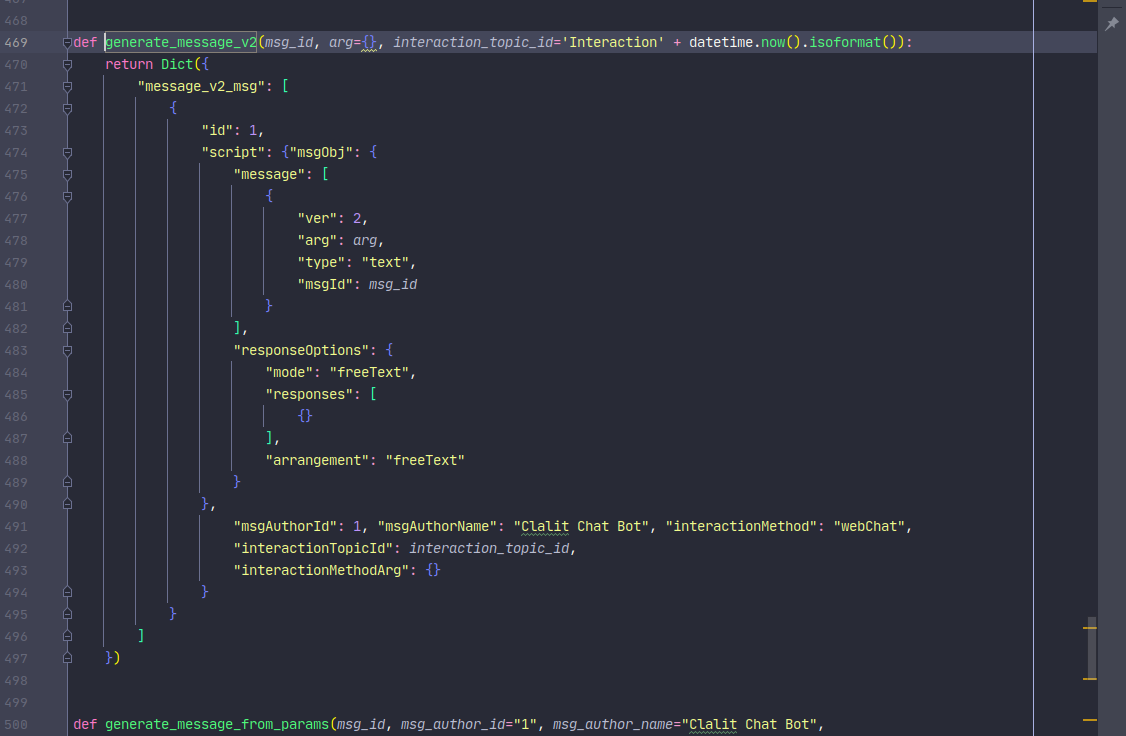Image resolution: width=1126 pixels, height=736 pixels.
Task: Click the "interactionMethodArg" key
Action: [x=321, y=570]
